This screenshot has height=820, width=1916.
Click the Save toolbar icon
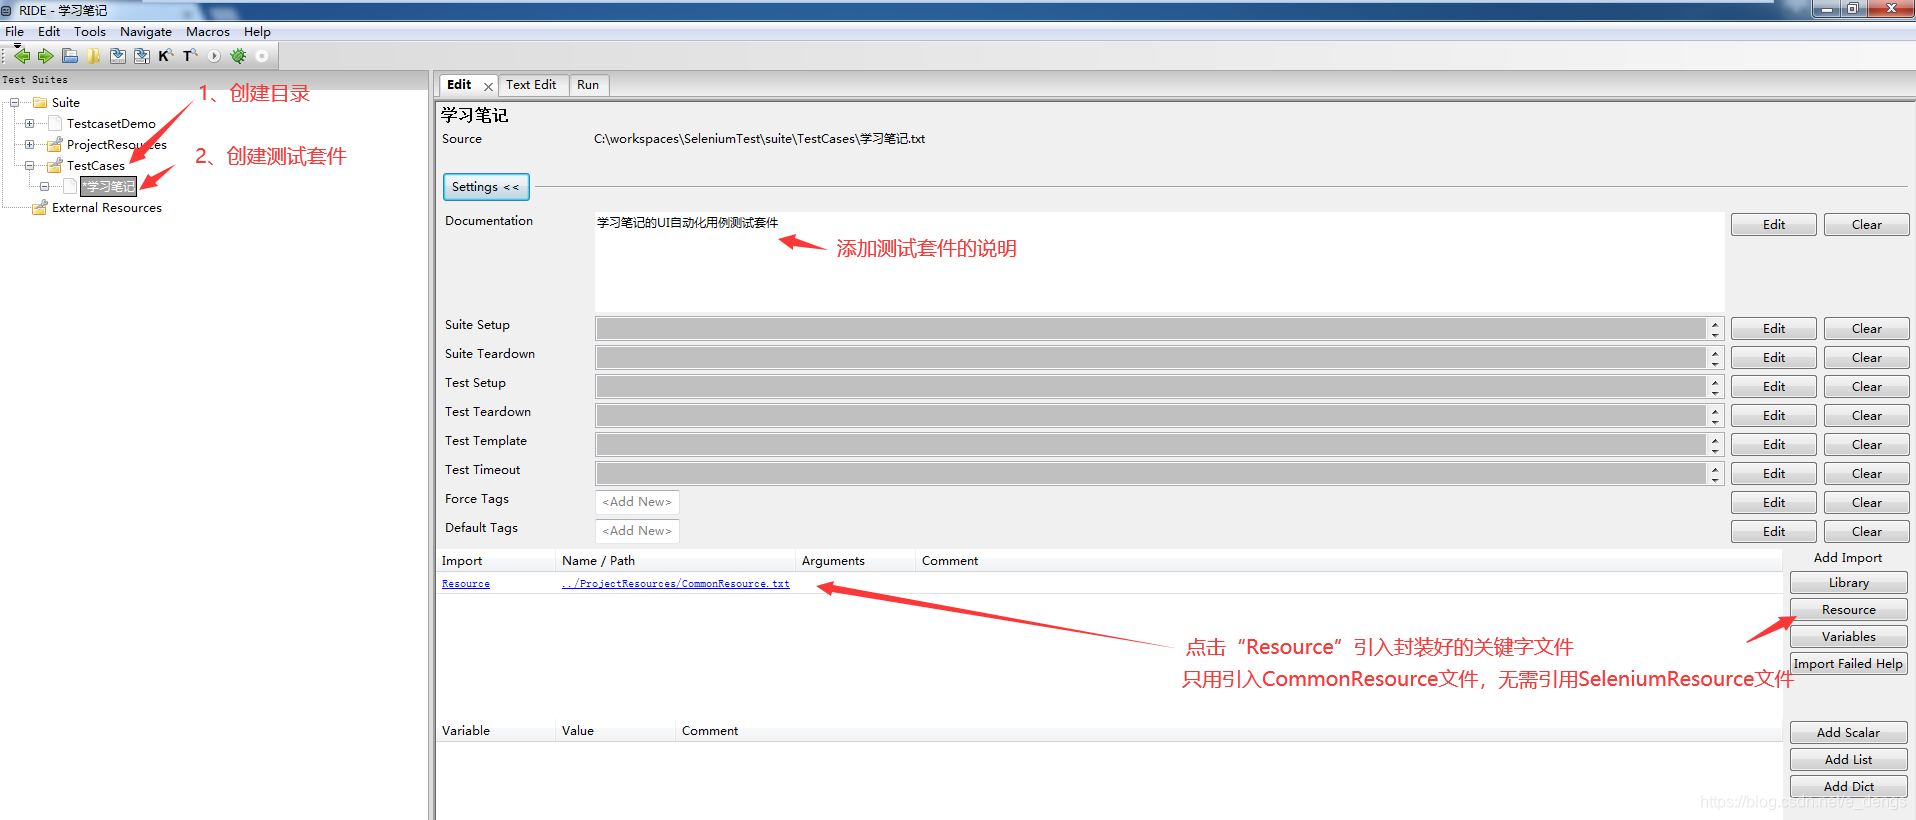pos(118,56)
